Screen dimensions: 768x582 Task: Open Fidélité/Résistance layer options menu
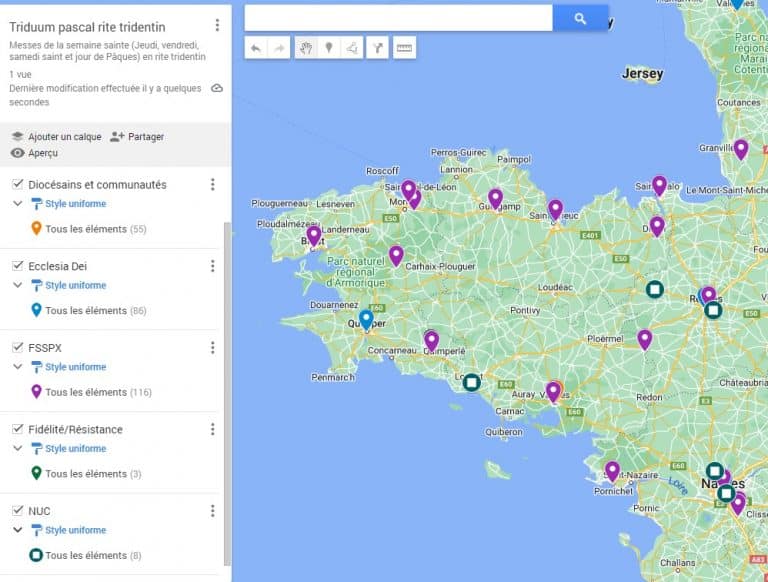pyautogui.click(x=213, y=429)
